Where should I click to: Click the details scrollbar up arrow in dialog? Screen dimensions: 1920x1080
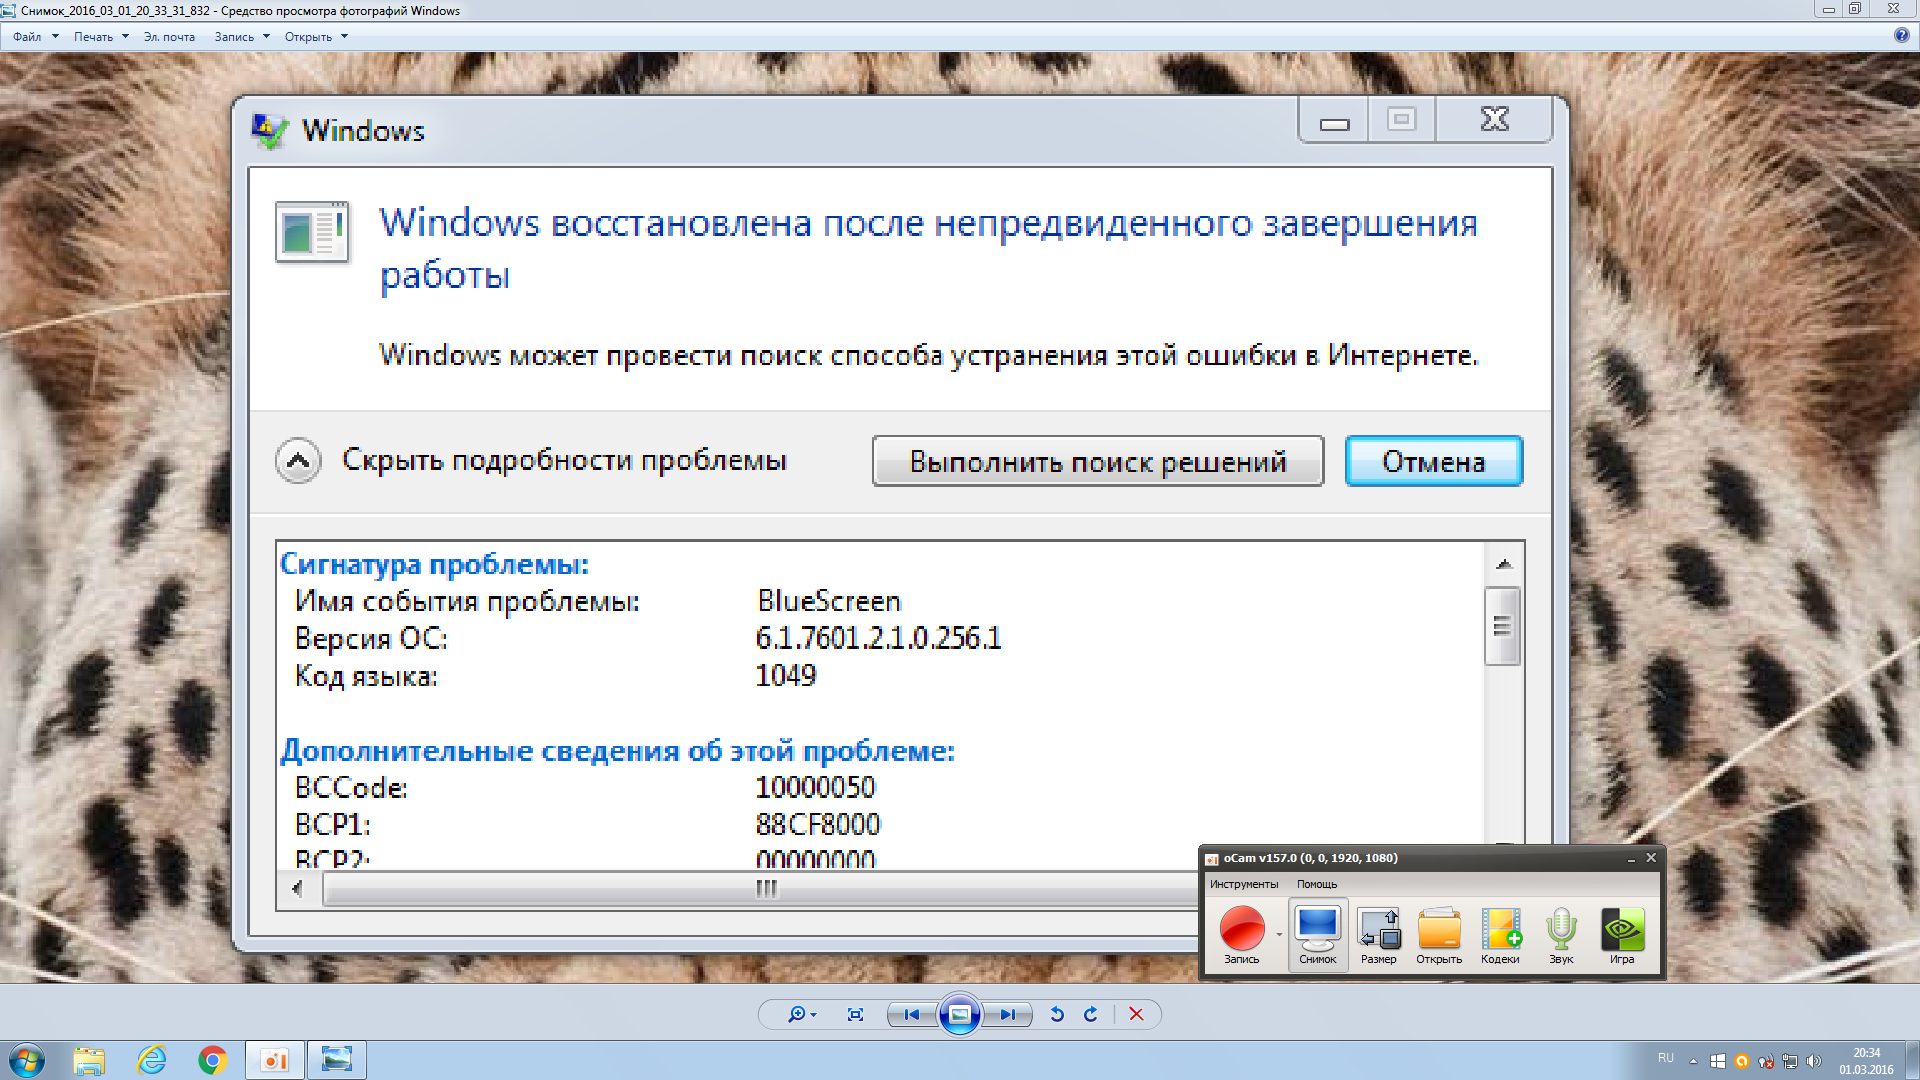tap(1503, 564)
